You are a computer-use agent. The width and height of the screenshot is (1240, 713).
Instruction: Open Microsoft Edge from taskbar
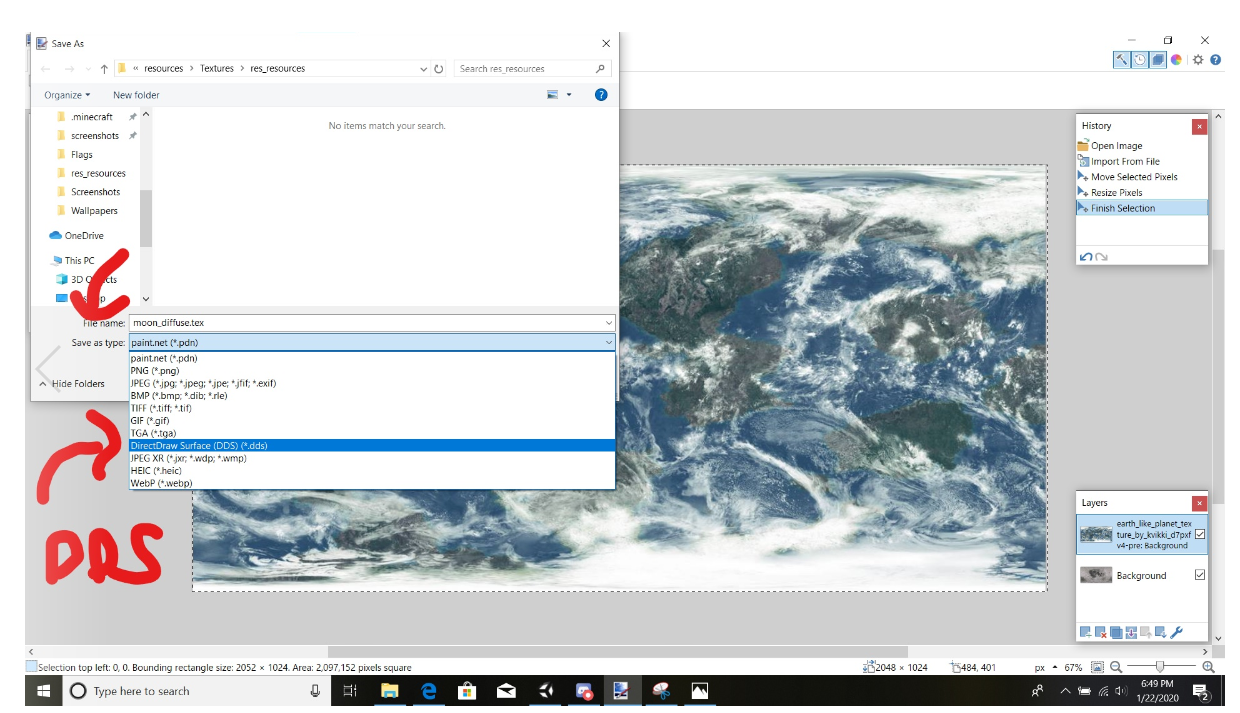(x=428, y=691)
